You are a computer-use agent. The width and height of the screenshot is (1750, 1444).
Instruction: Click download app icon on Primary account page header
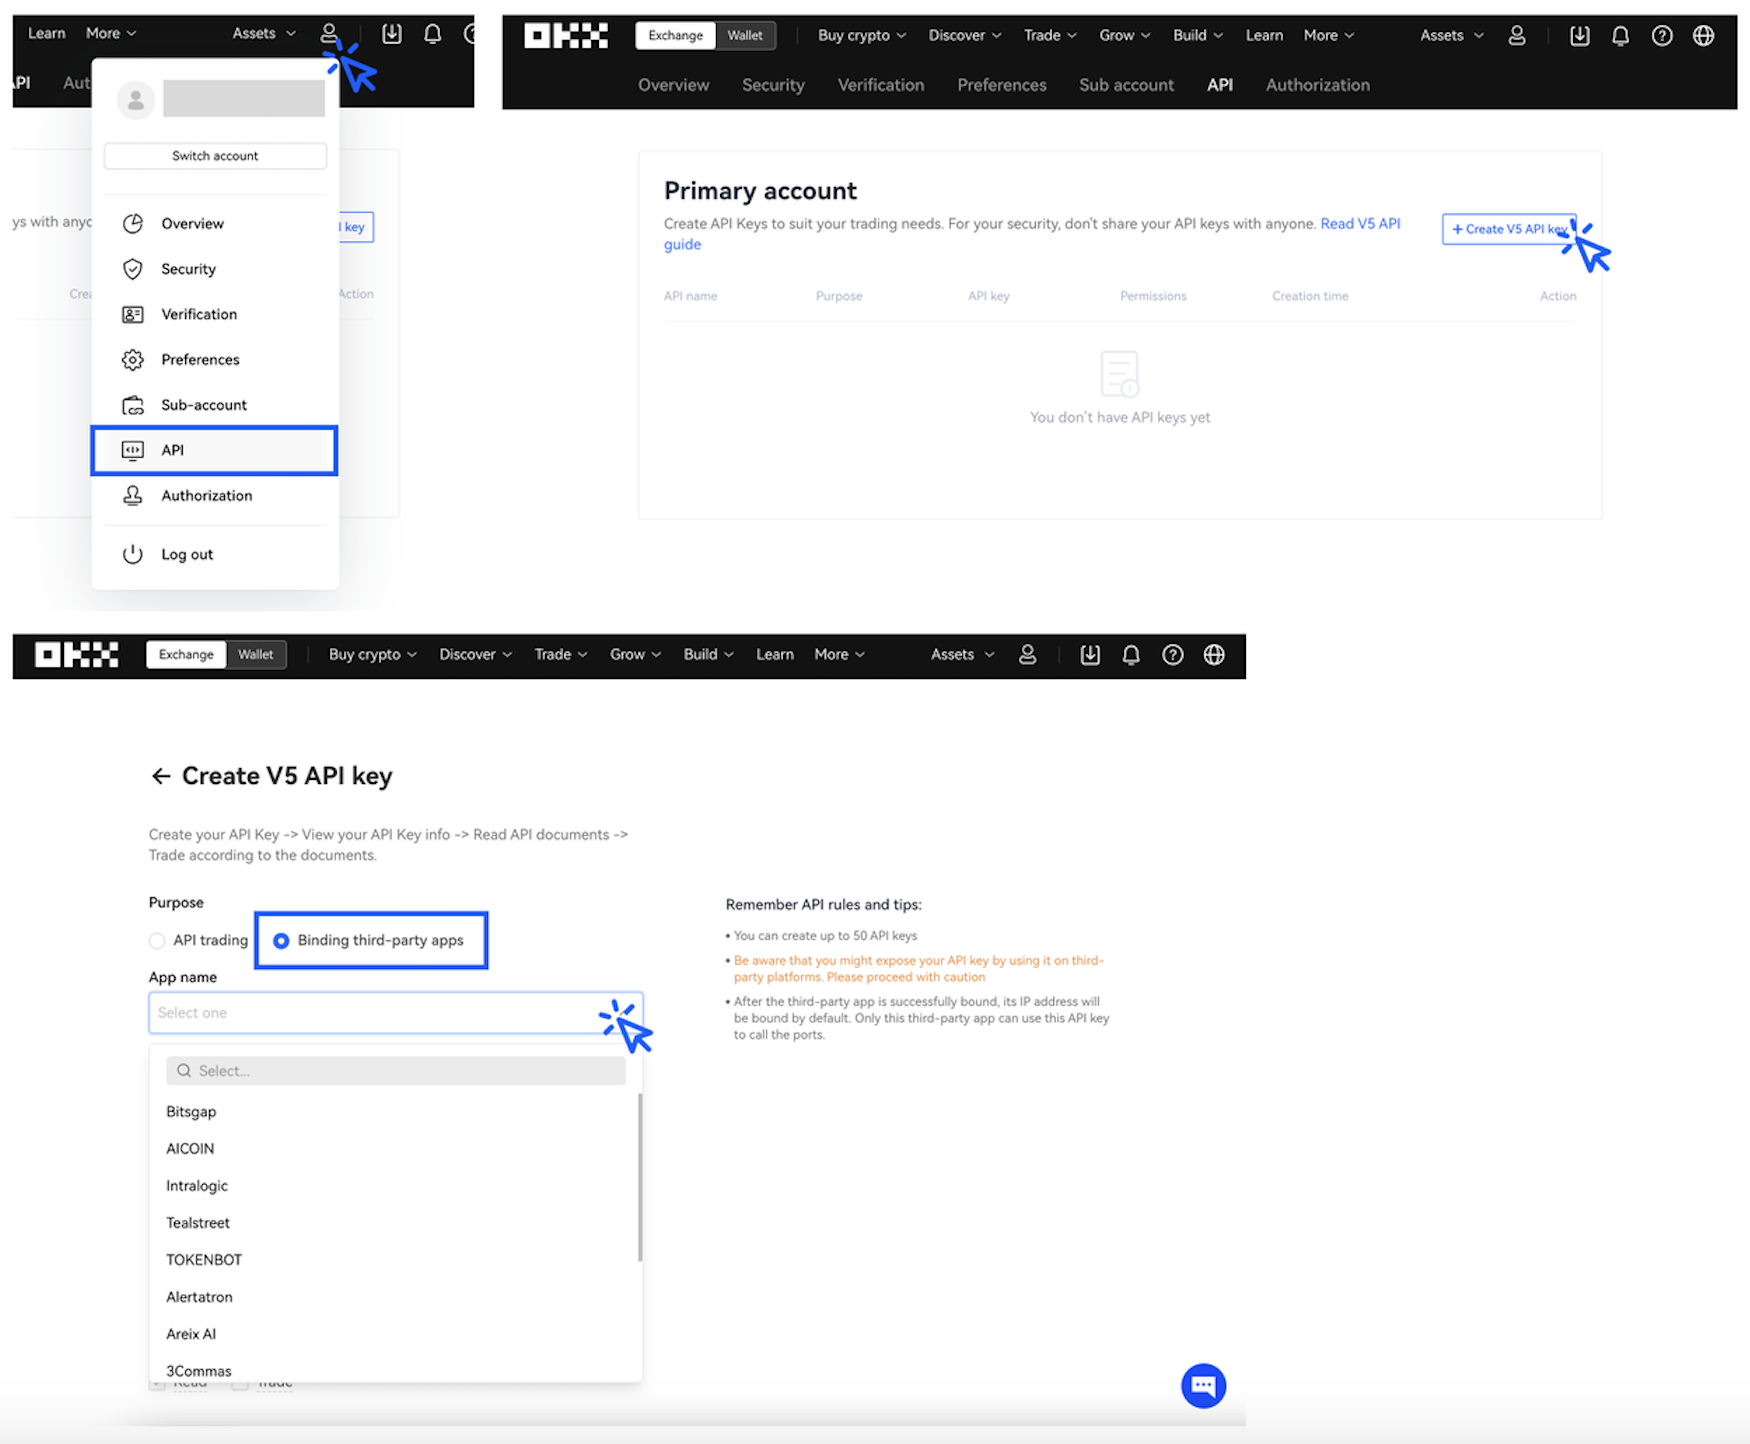1580,36
